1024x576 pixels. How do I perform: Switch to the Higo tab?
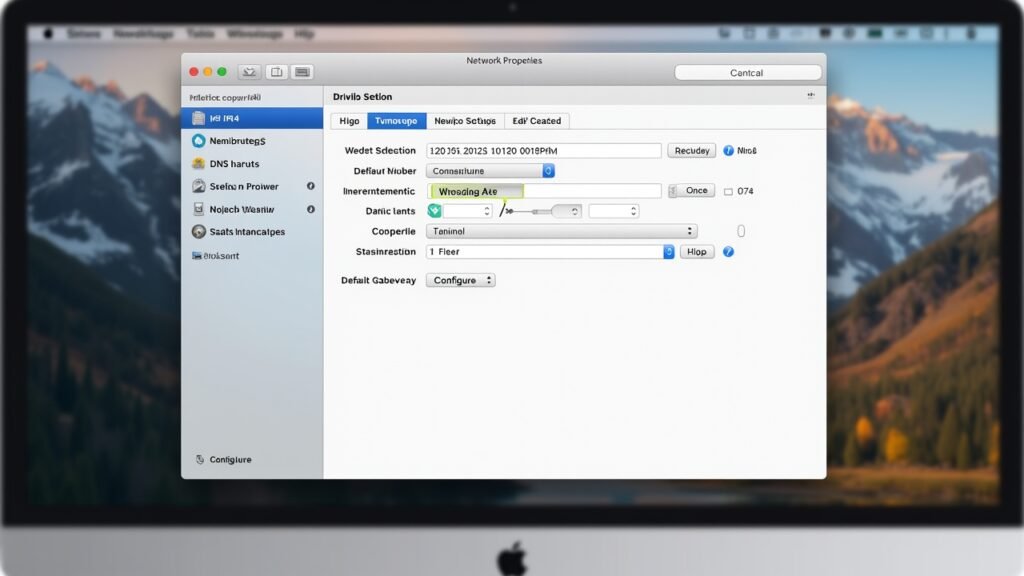(349, 121)
